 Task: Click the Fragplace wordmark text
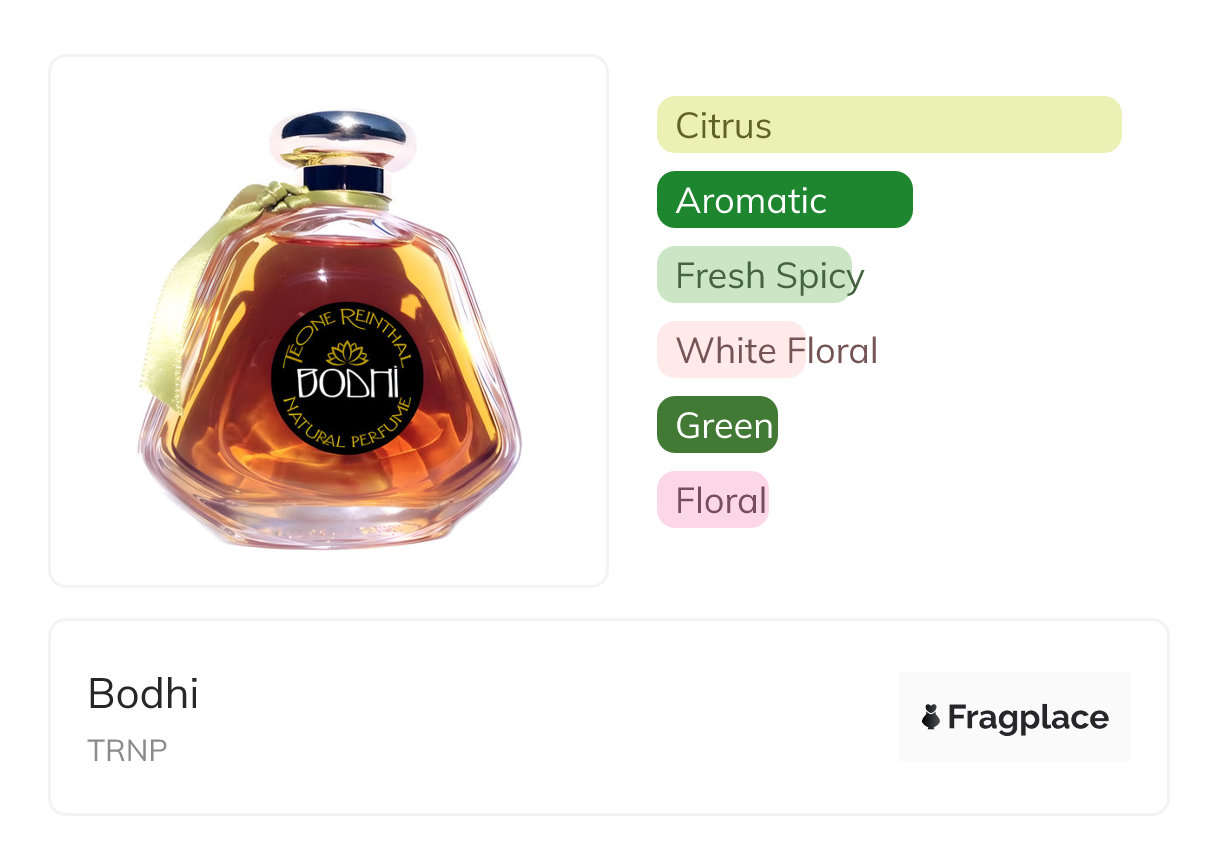(x=1028, y=718)
